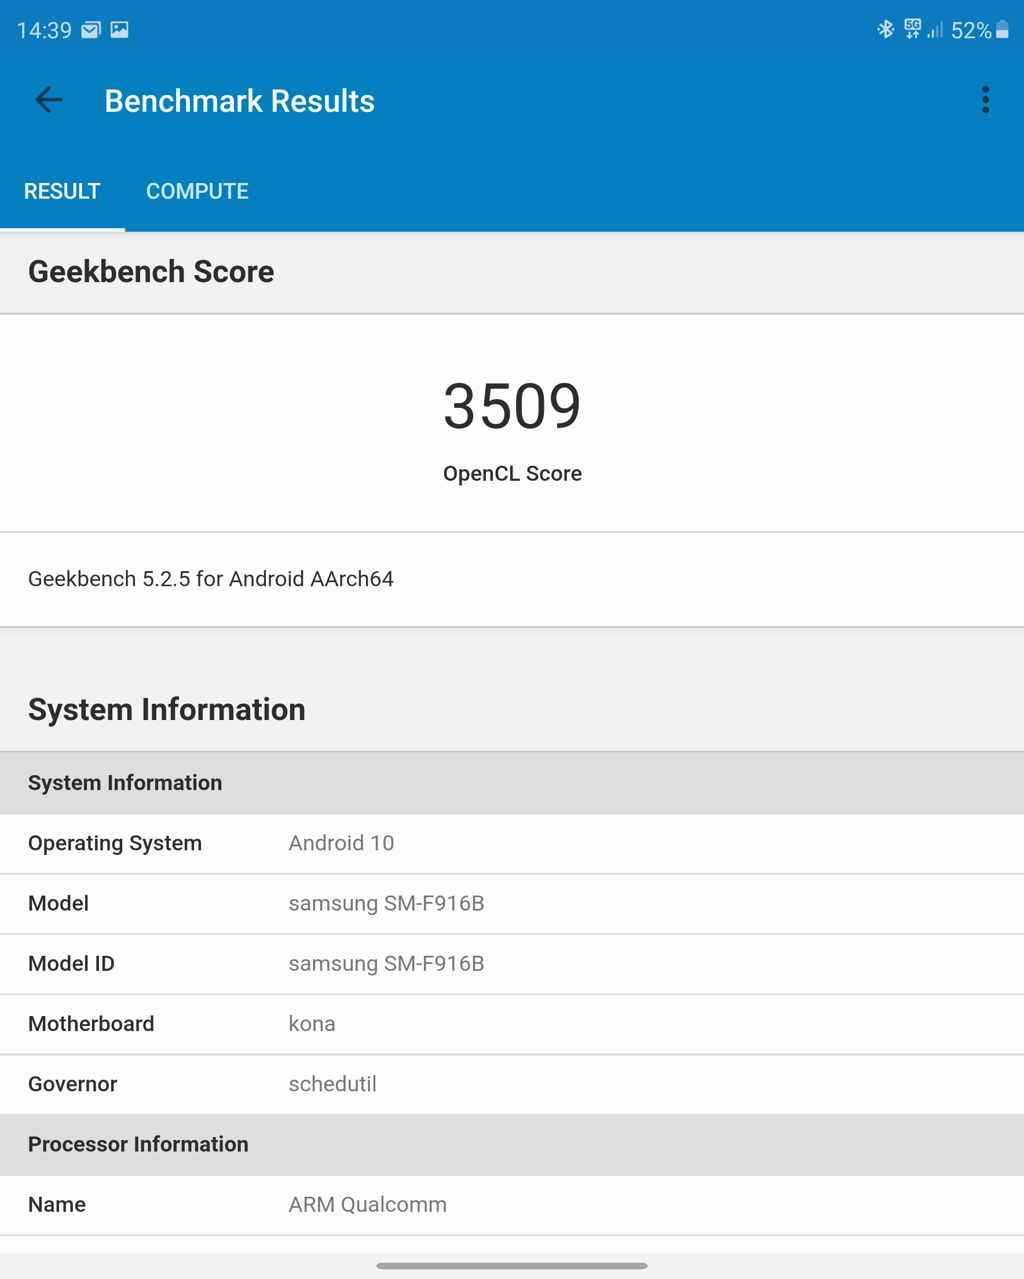The width and height of the screenshot is (1024, 1279).
Task: Select the Name row showing ARM Qualcomm
Action: coord(512,1204)
